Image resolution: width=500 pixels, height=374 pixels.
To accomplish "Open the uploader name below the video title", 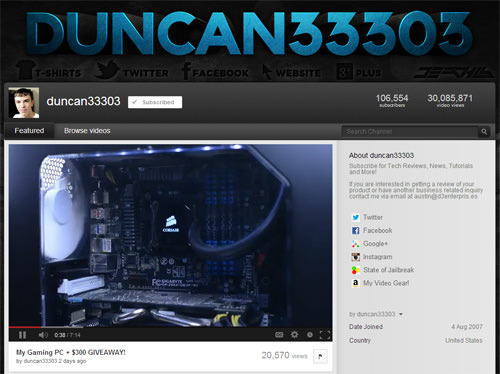I will 40,361.
